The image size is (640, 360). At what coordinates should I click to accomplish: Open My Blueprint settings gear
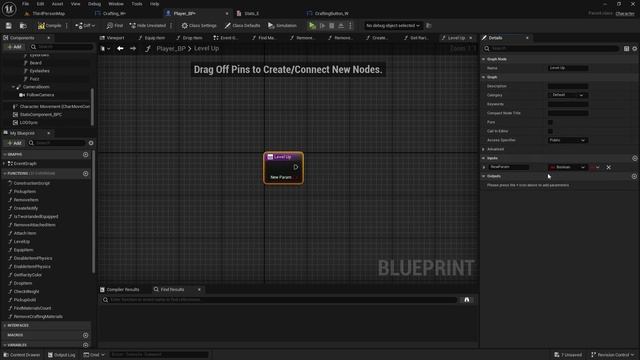pos(91,143)
